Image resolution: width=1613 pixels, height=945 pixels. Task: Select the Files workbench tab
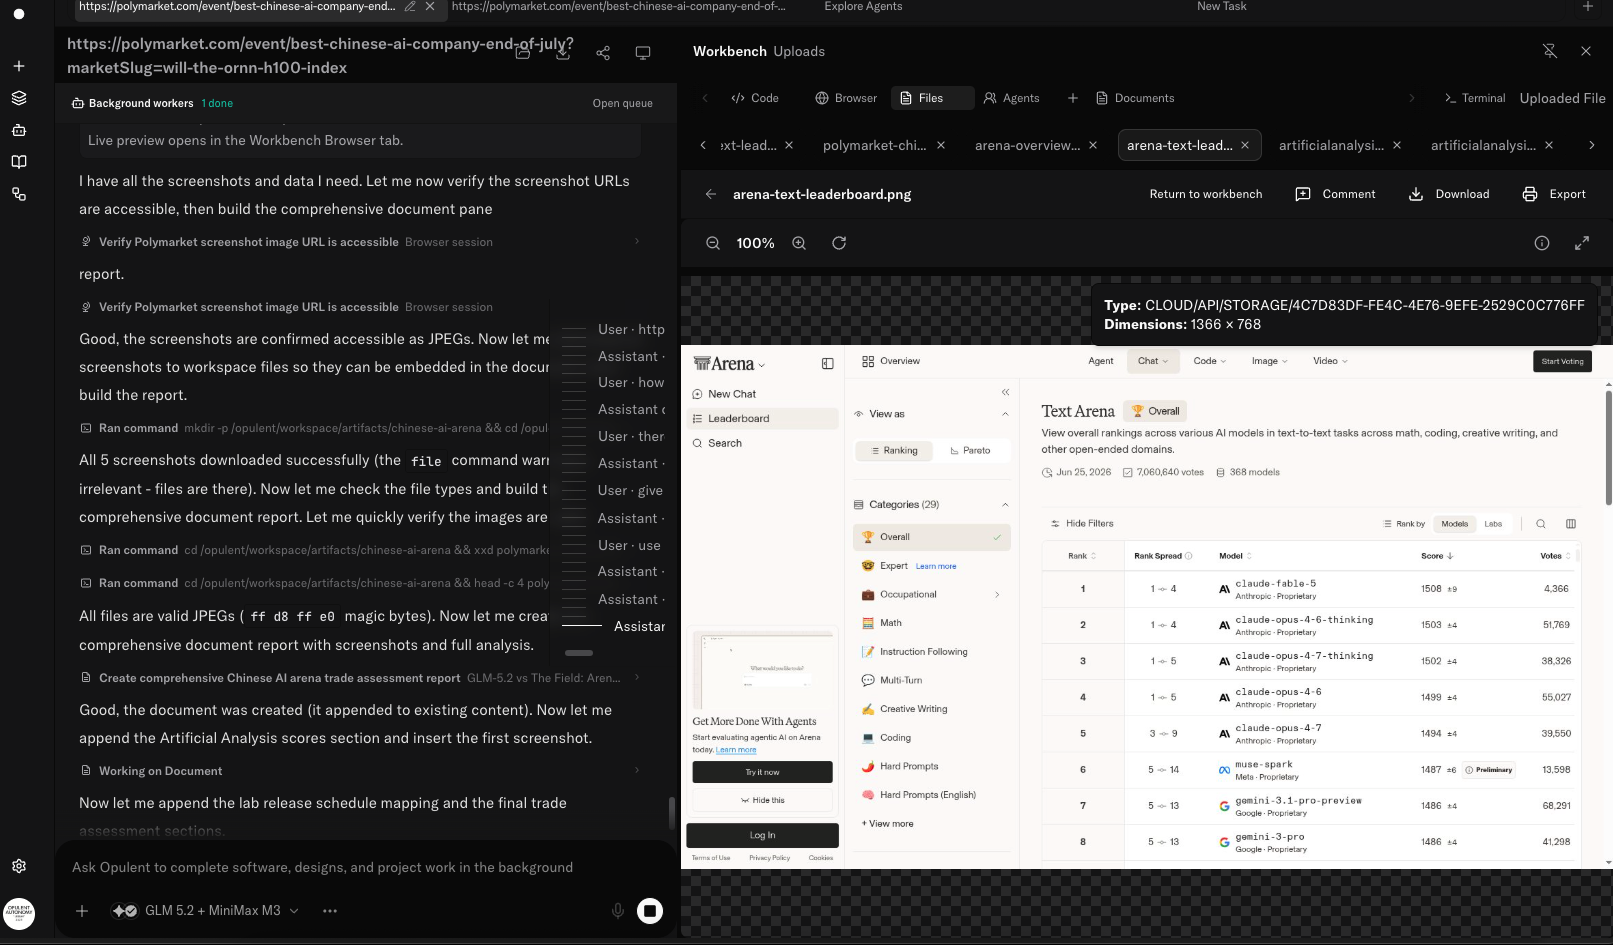coord(932,98)
